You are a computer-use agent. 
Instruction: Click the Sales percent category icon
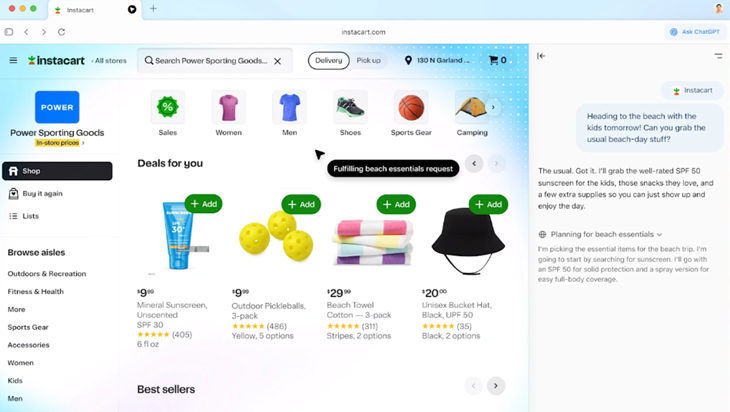coord(168,107)
